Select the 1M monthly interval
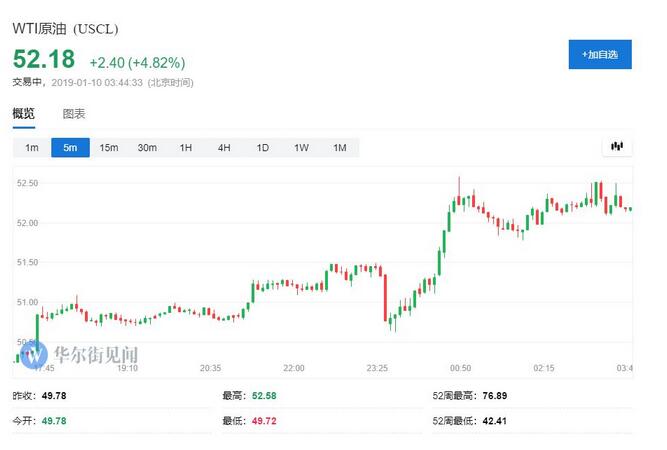The width and height of the screenshot is (667, 450). 340,148
